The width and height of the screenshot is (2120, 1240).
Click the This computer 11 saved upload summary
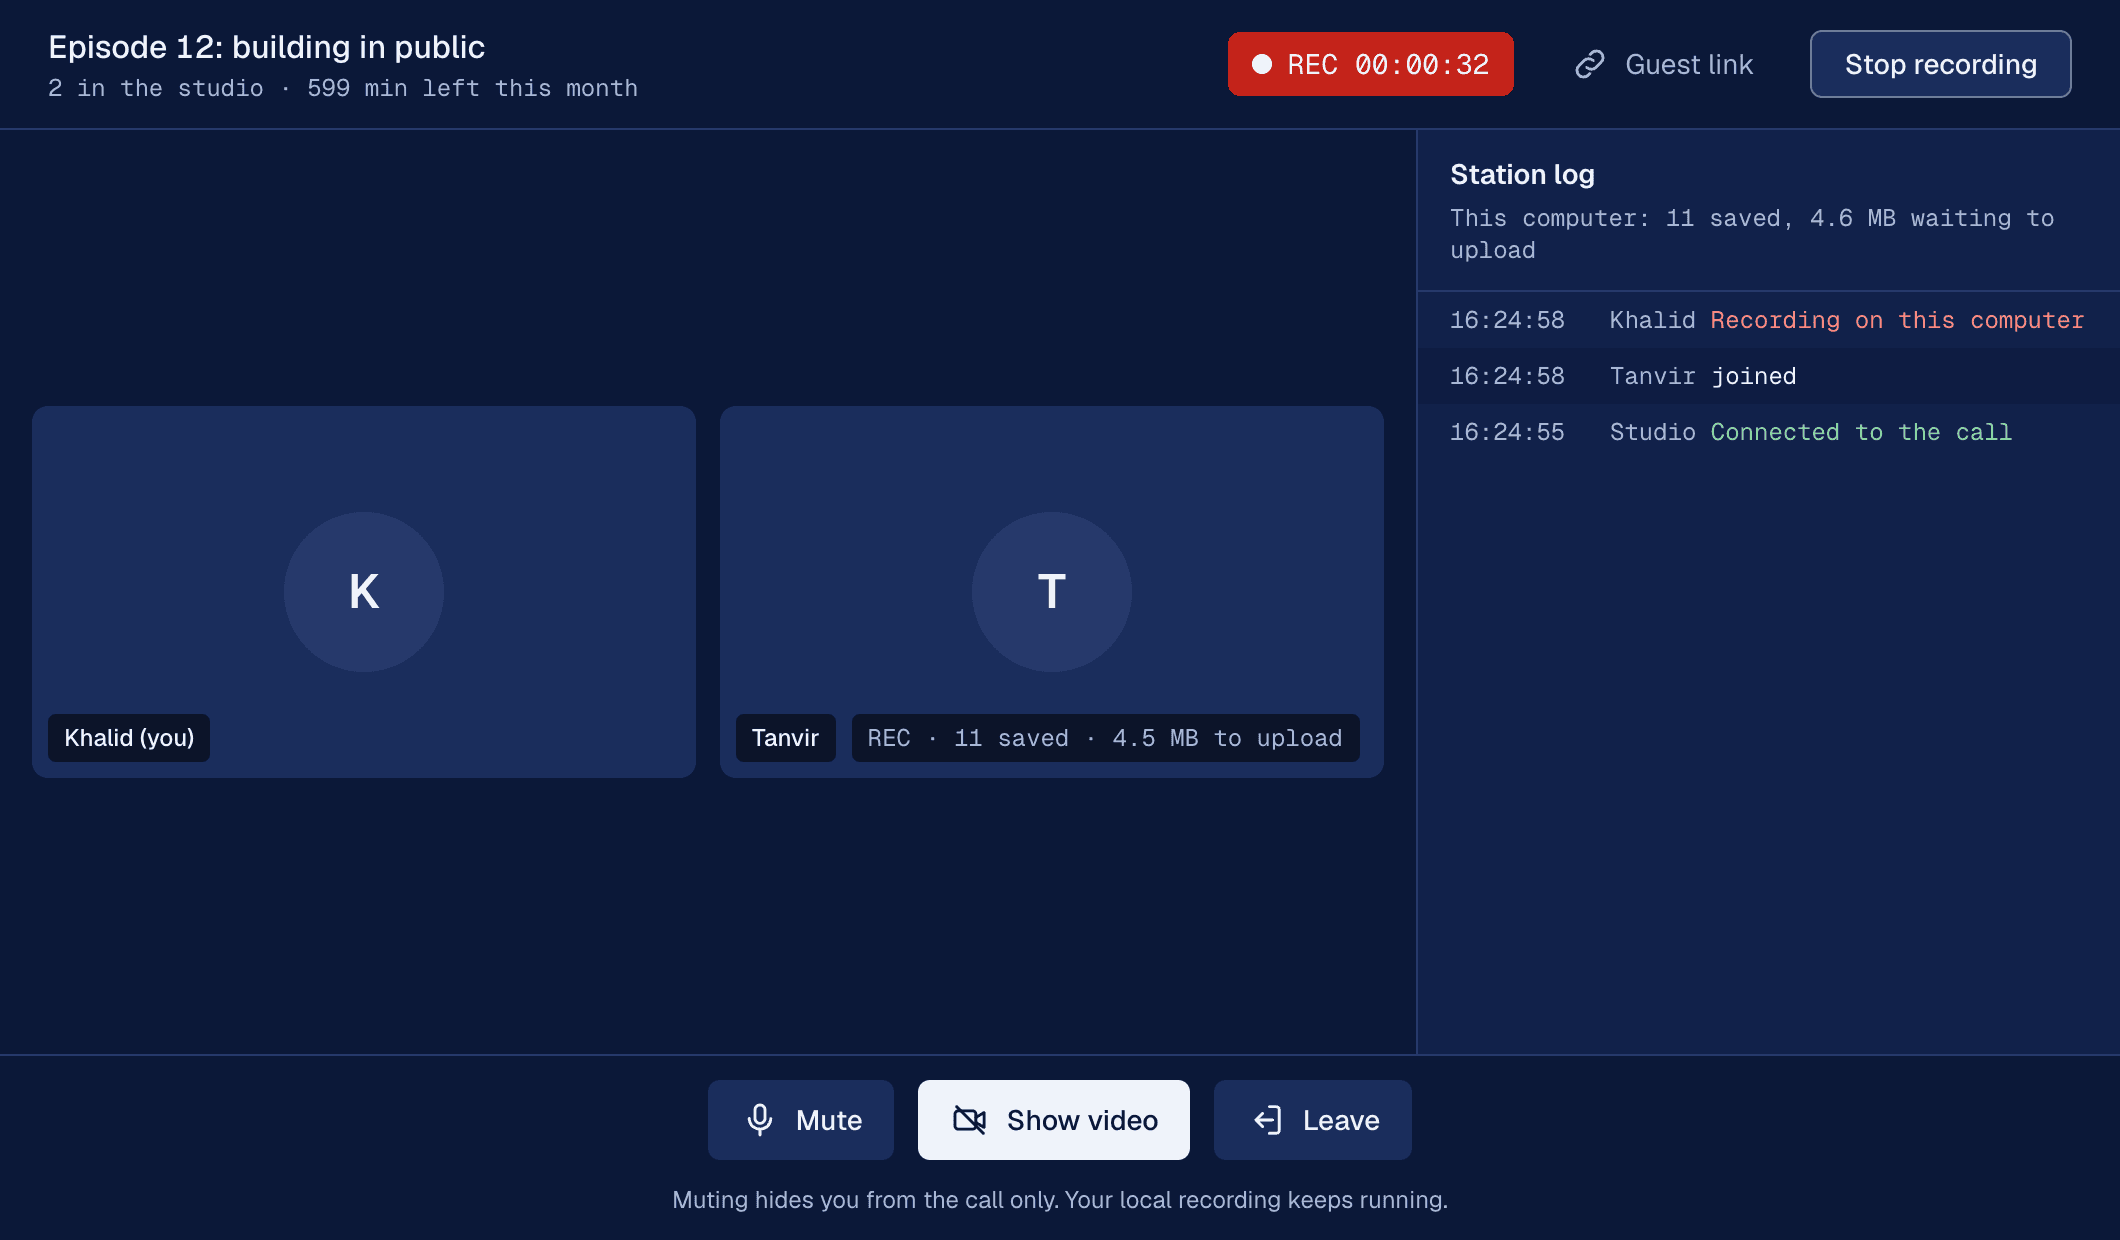(1752, 234)
